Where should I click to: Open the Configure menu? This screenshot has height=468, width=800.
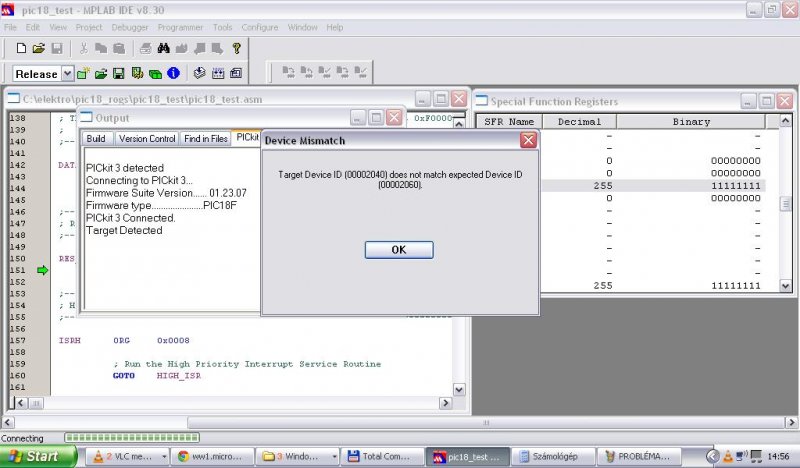[260, 28]
